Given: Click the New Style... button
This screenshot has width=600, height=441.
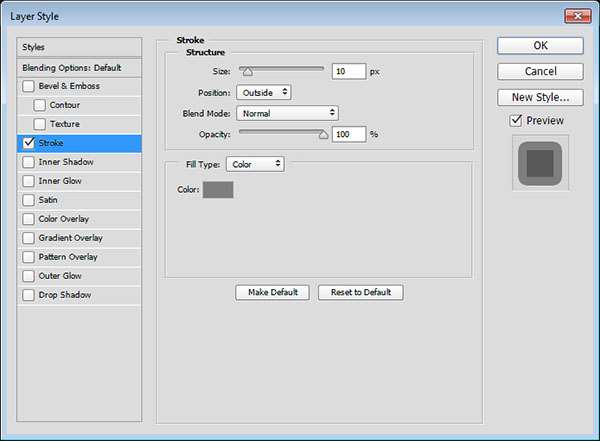Looking at the screenshot, I should (540, 97).
